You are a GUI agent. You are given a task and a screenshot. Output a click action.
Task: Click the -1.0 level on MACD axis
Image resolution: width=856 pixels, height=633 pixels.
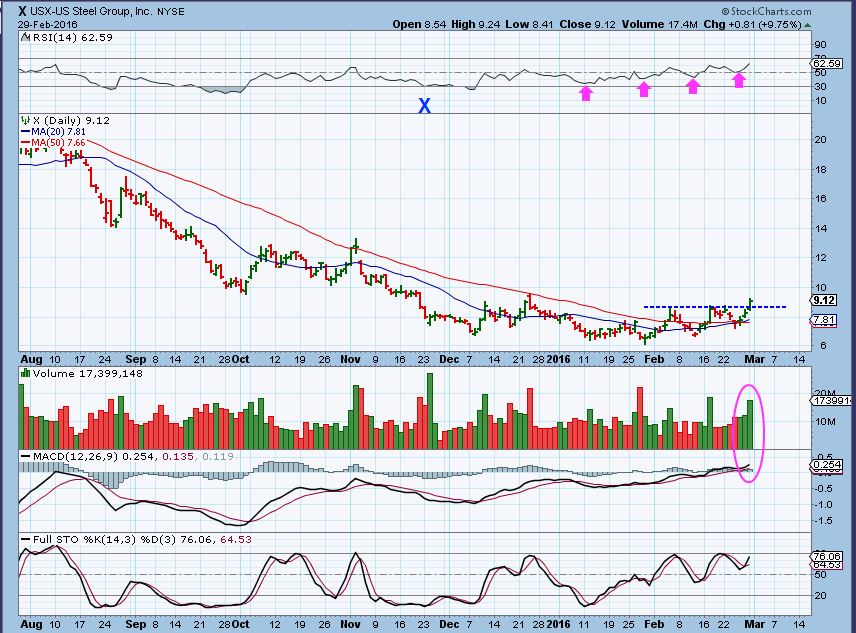(824, 504)
